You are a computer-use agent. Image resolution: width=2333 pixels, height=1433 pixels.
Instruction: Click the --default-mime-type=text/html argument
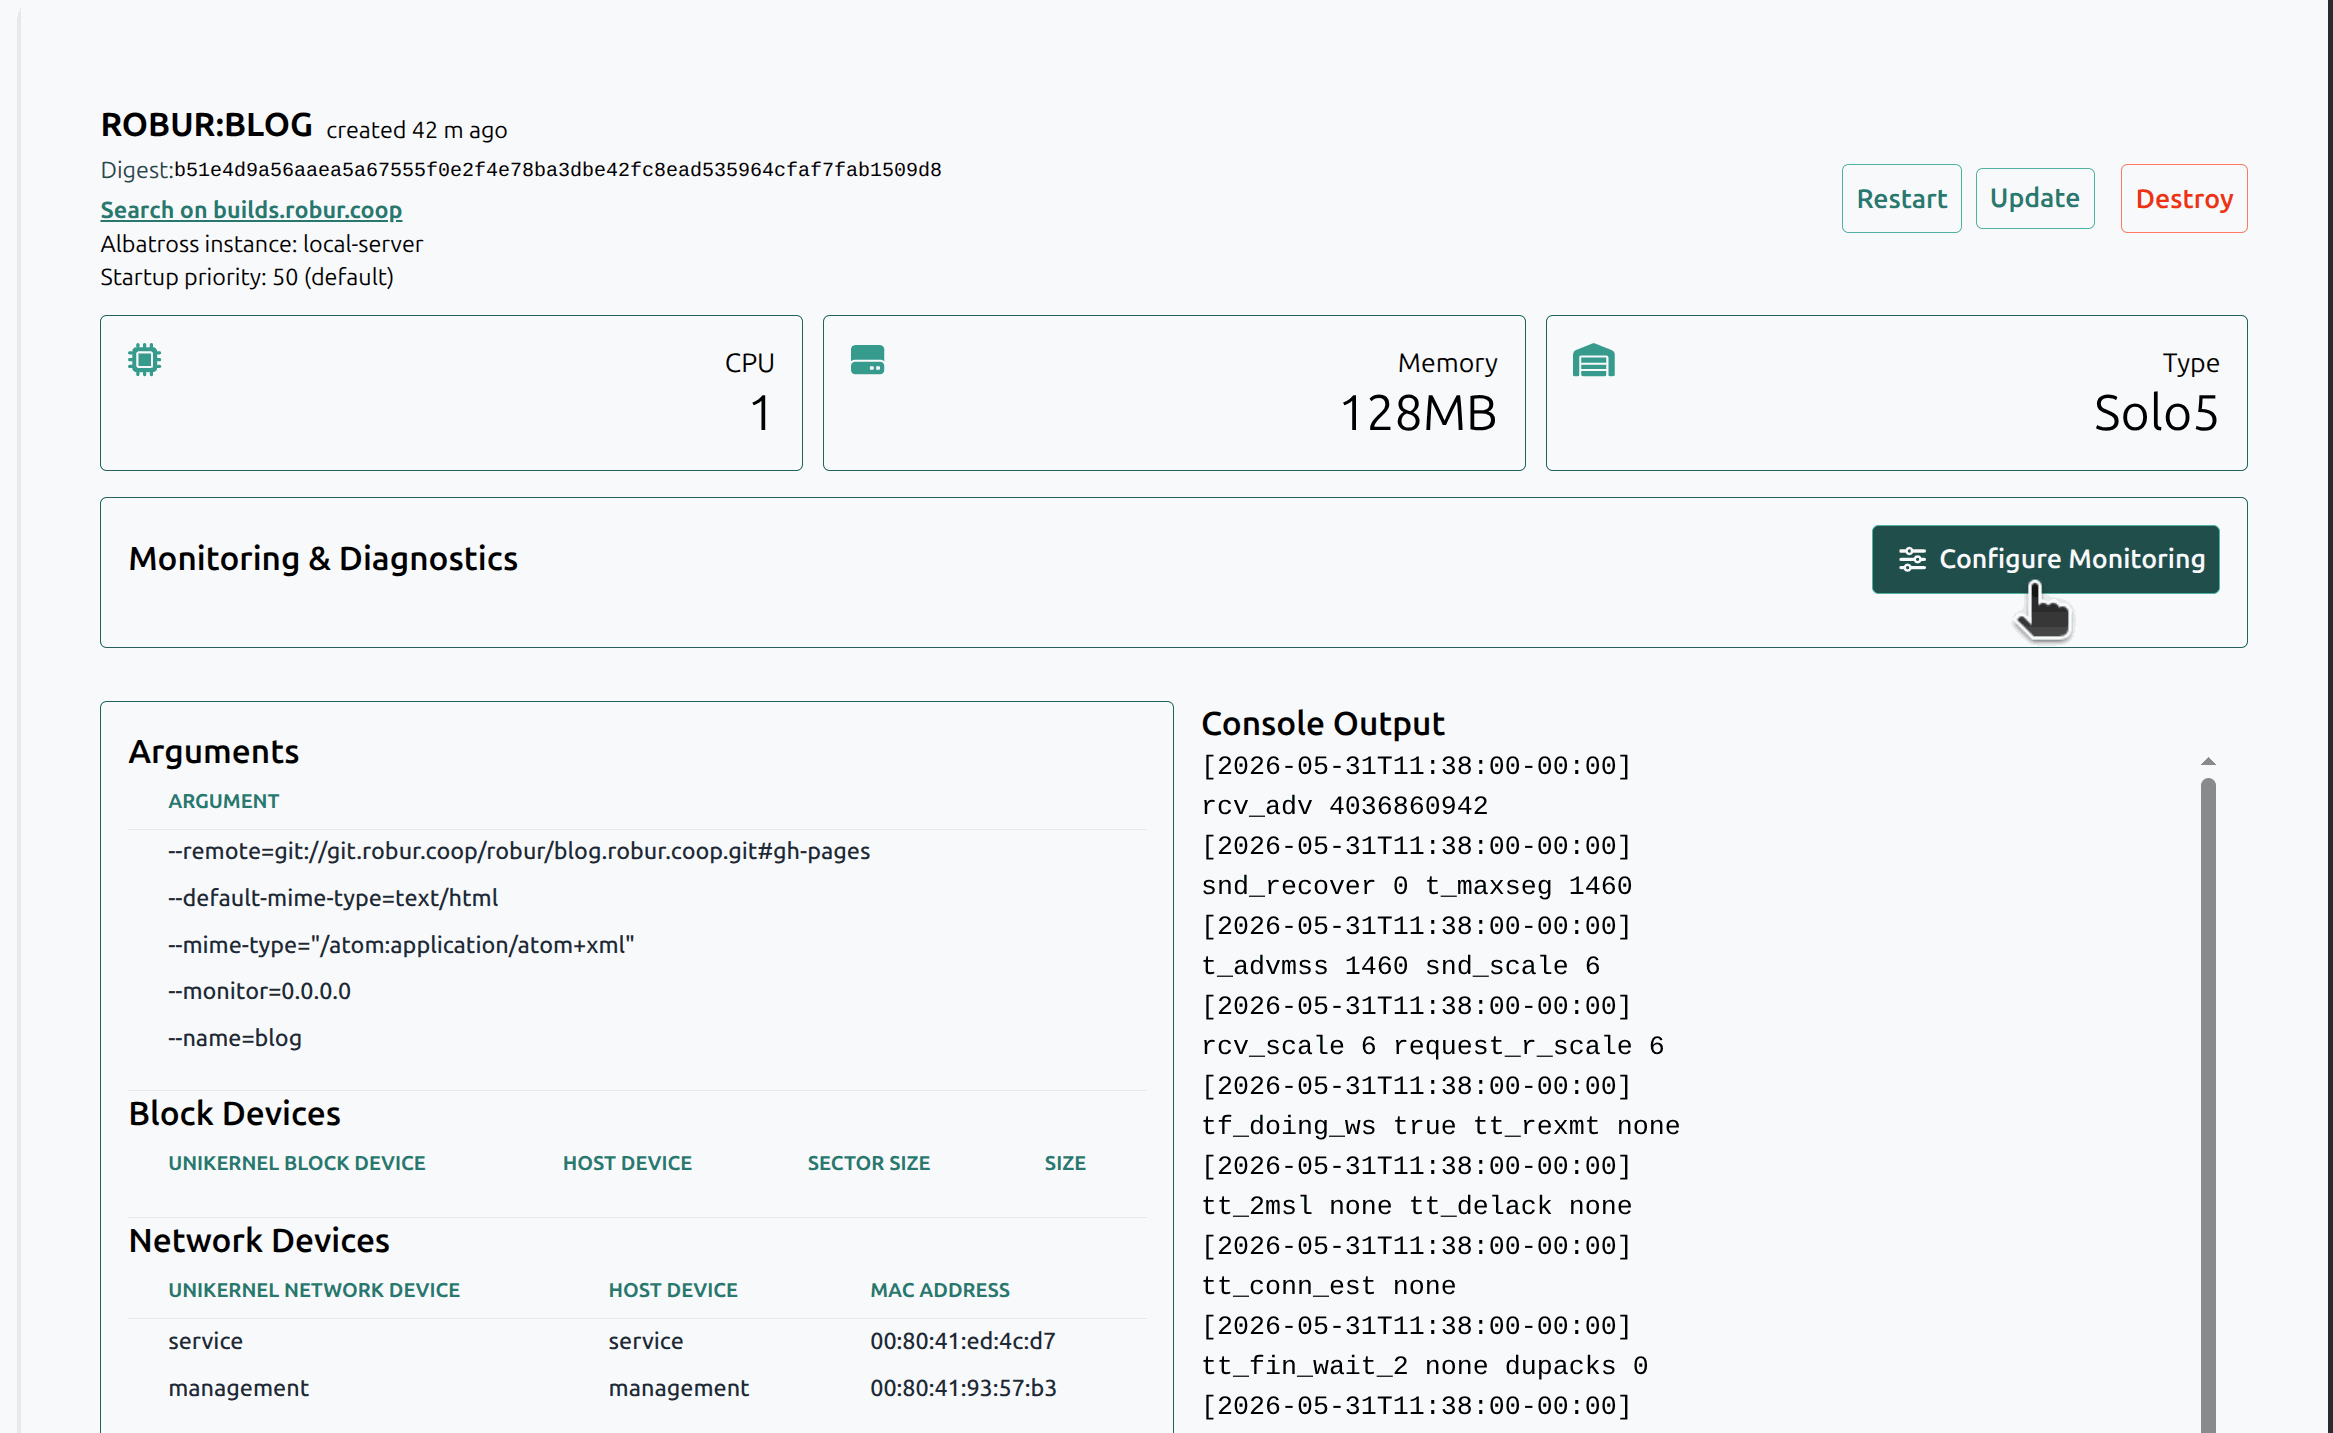[x=333, y=898]
